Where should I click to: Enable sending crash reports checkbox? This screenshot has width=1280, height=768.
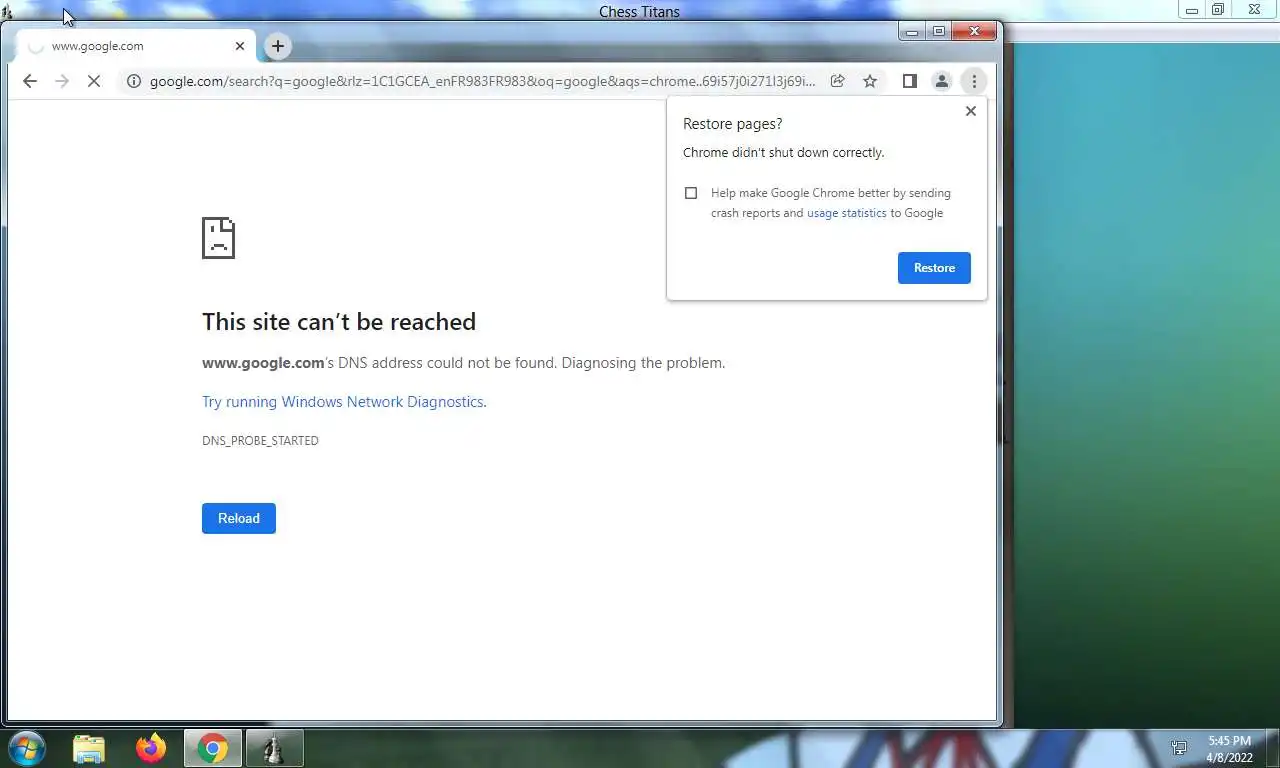click(691, 193)
